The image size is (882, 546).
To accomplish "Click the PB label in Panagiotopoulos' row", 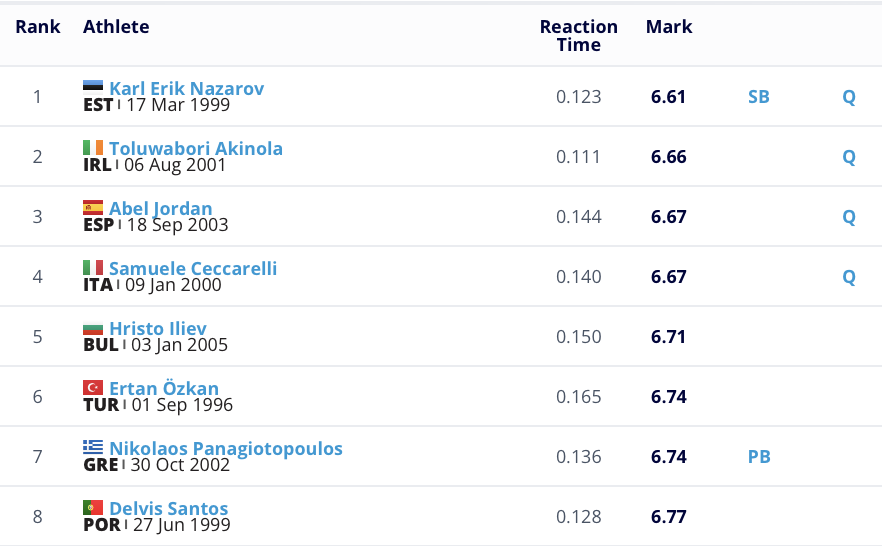I will [759, 457].
